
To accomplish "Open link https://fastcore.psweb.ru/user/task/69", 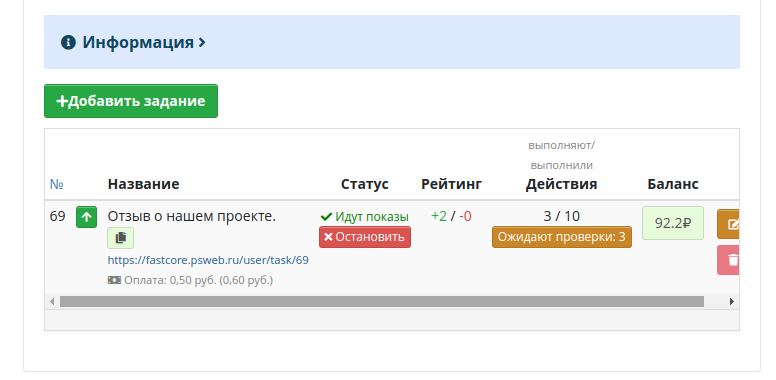I will (x=208, y=260).
